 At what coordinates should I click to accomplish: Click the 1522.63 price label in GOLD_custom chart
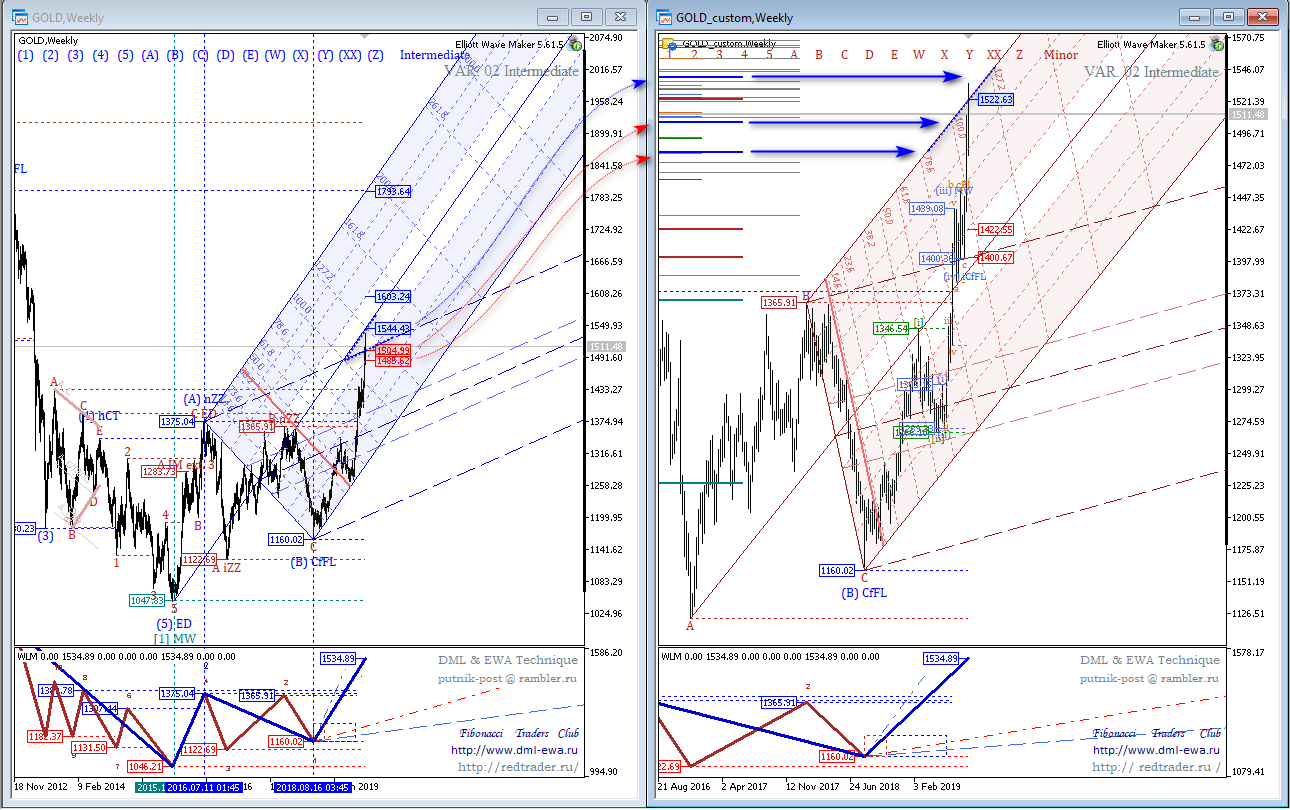click(996, 99)
